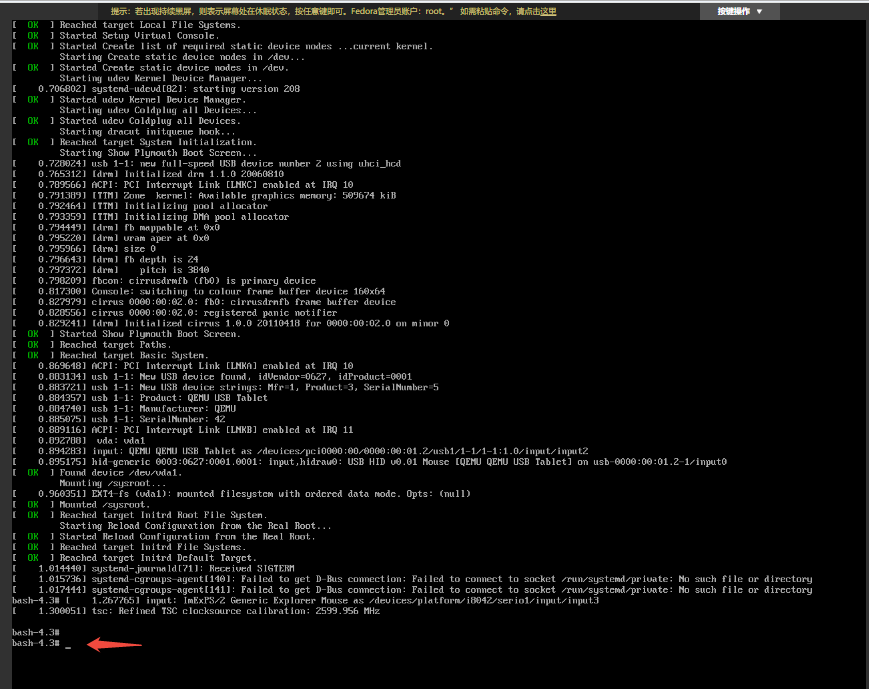Click the line 'Reached target Local File Systems.'
The height and width of the screenshot is (689, 869).
click(x=126, y=25)
